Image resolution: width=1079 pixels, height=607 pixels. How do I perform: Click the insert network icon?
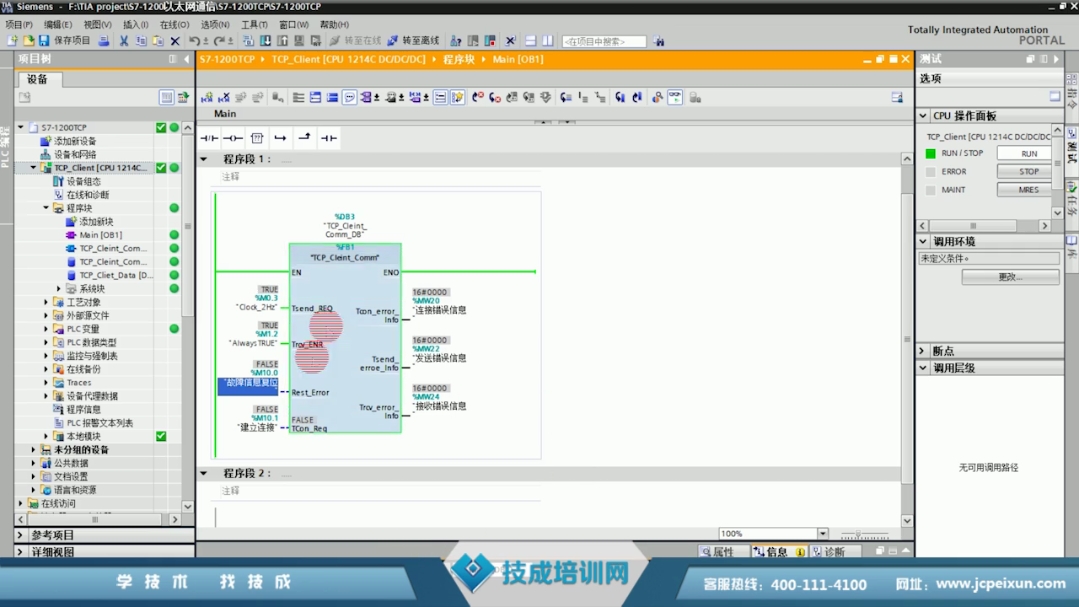click(206, 98)
